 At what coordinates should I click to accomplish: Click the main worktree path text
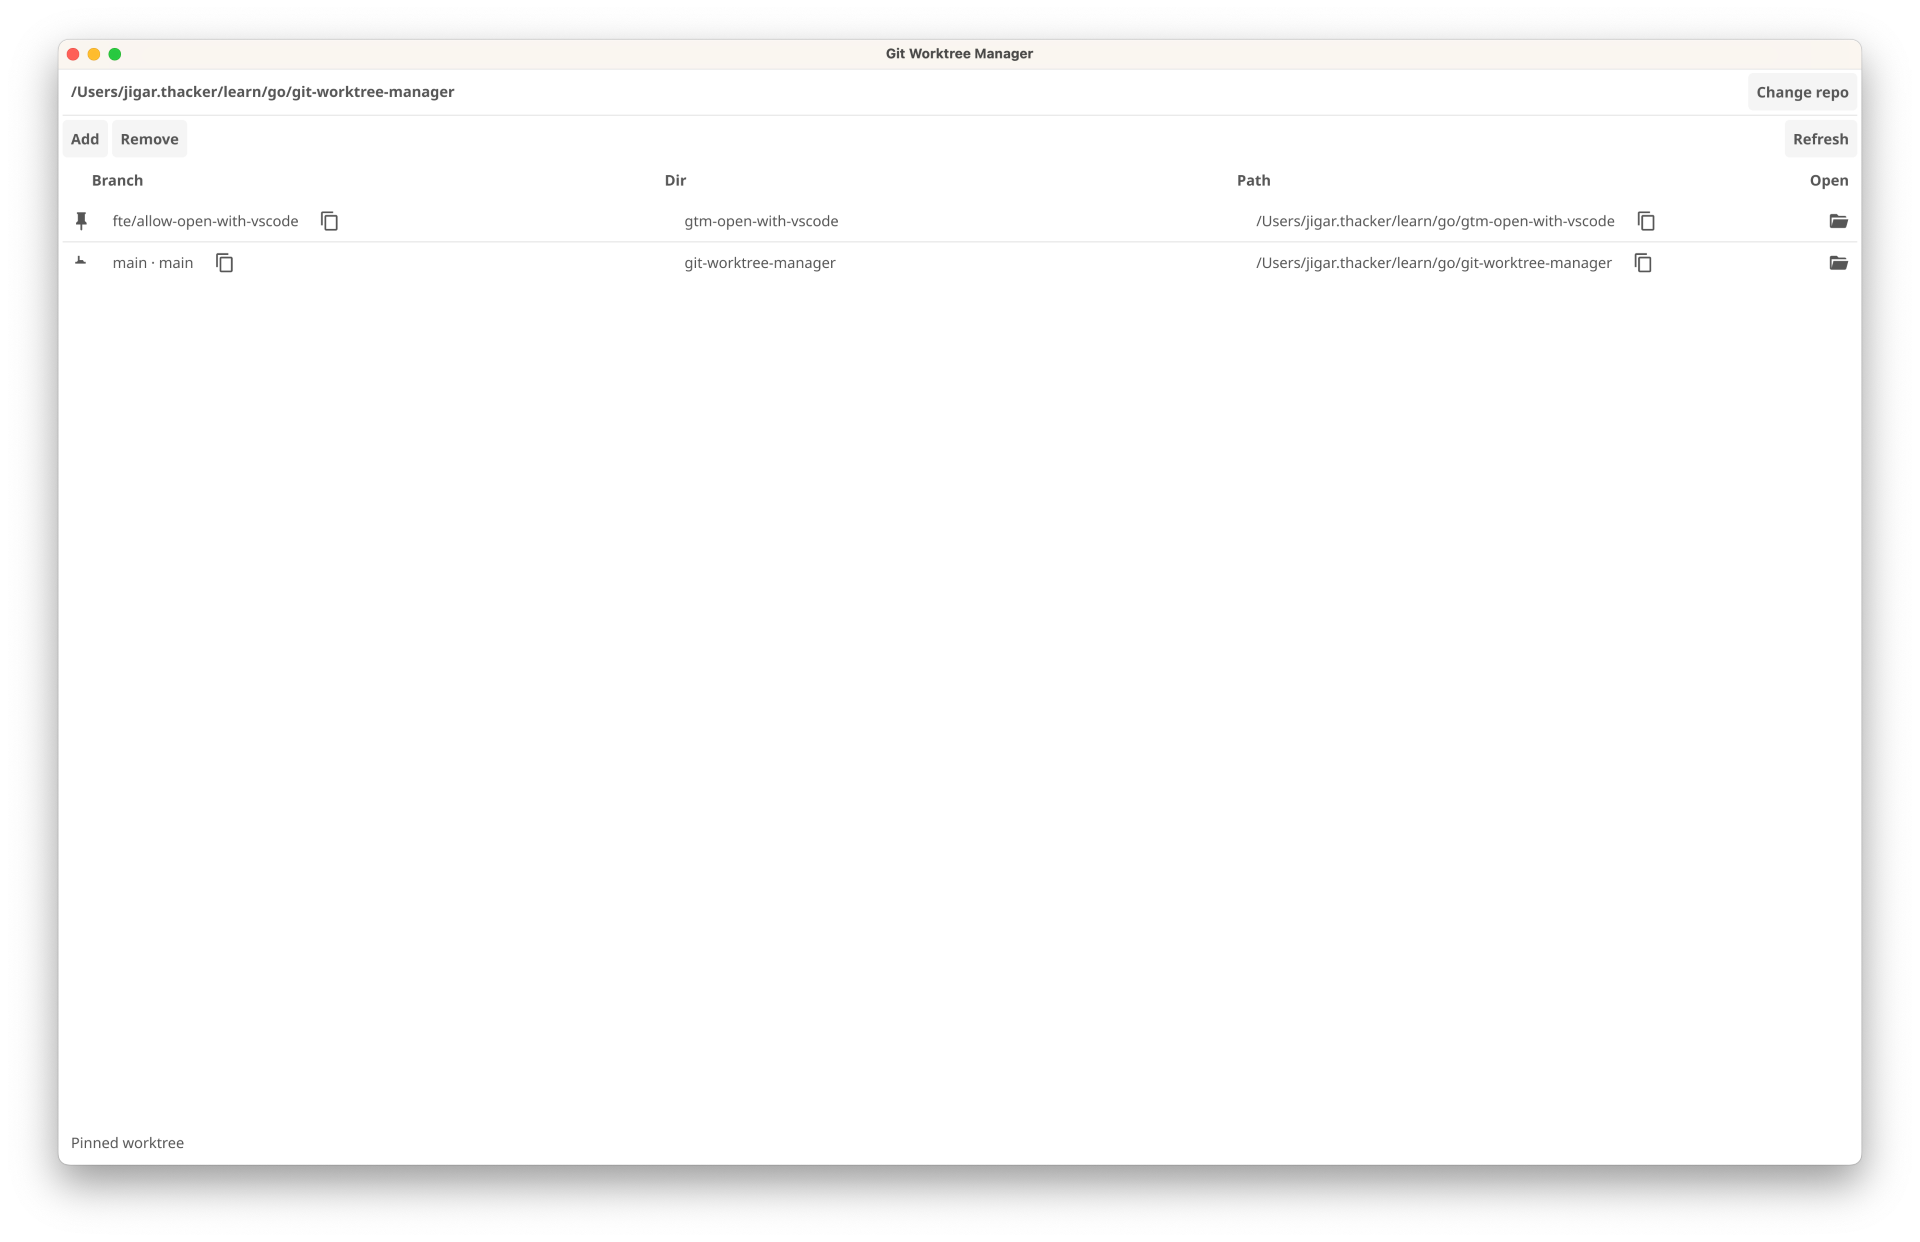click(1434, 263)
